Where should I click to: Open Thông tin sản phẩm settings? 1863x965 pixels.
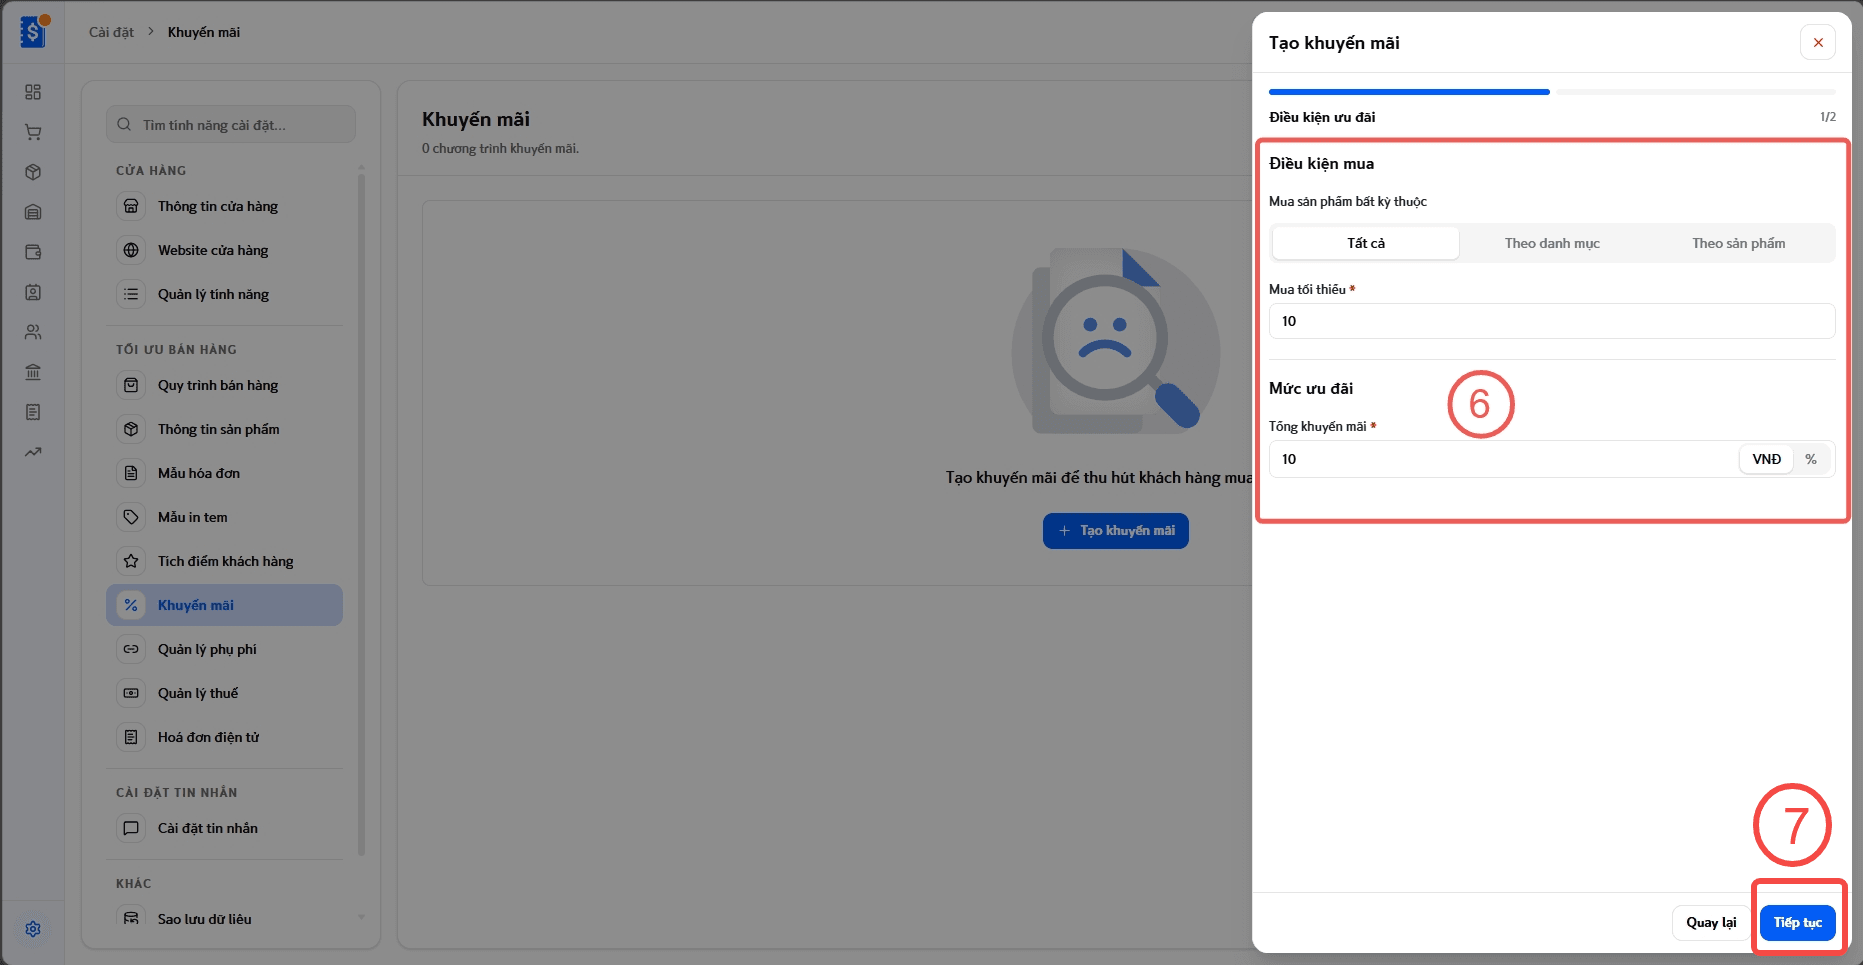[x=224, y=429]
